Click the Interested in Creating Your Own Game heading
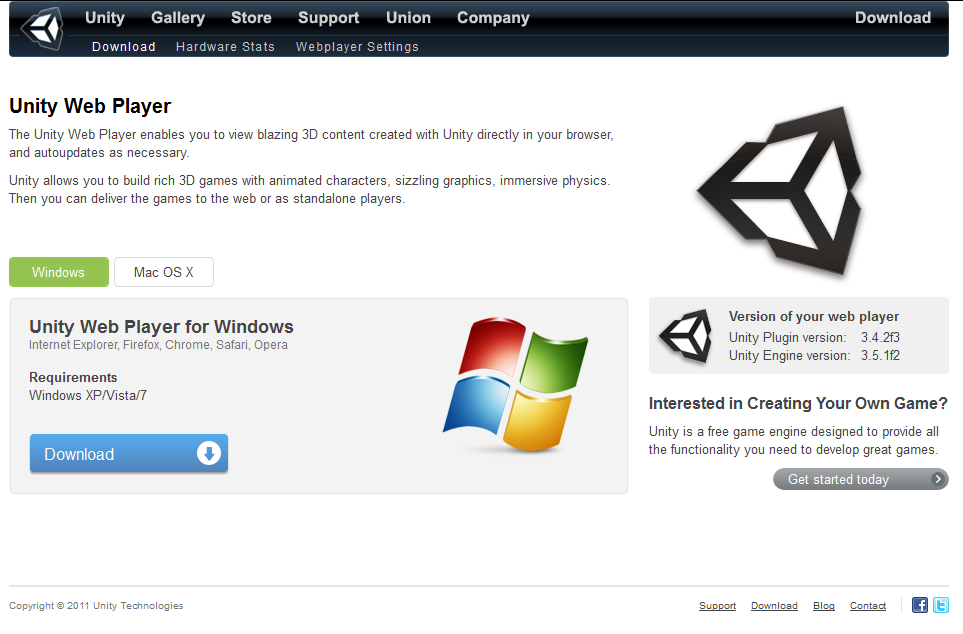Viewport: 963px width, 634px height. point(798,404)
